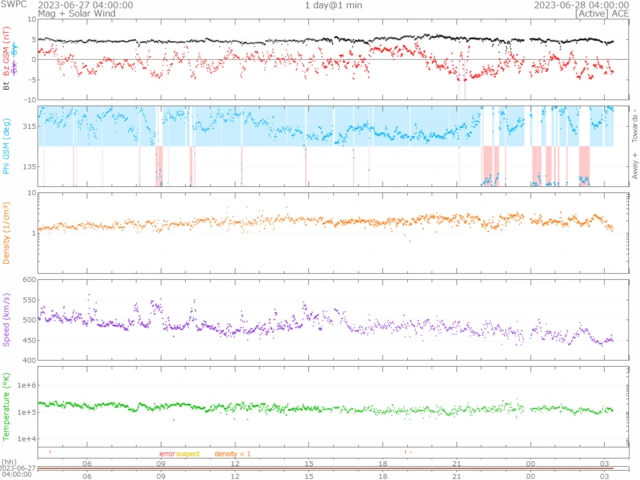This screenshot has height=480, width=640.
Task: Click the 'Phi GSM (deg)' axis label
Action: tap(7, 147)
